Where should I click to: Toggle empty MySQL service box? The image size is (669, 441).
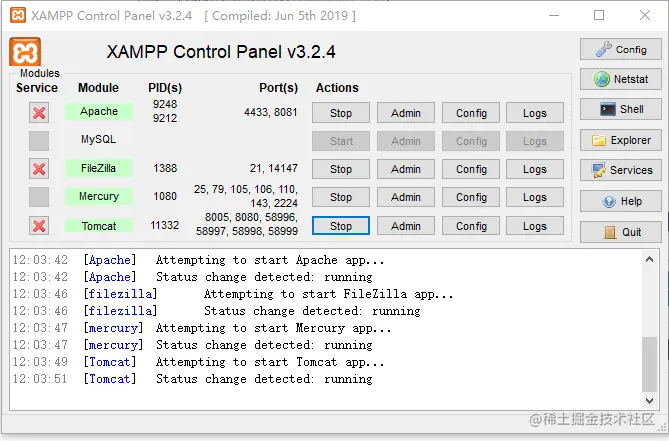point(39,141)
